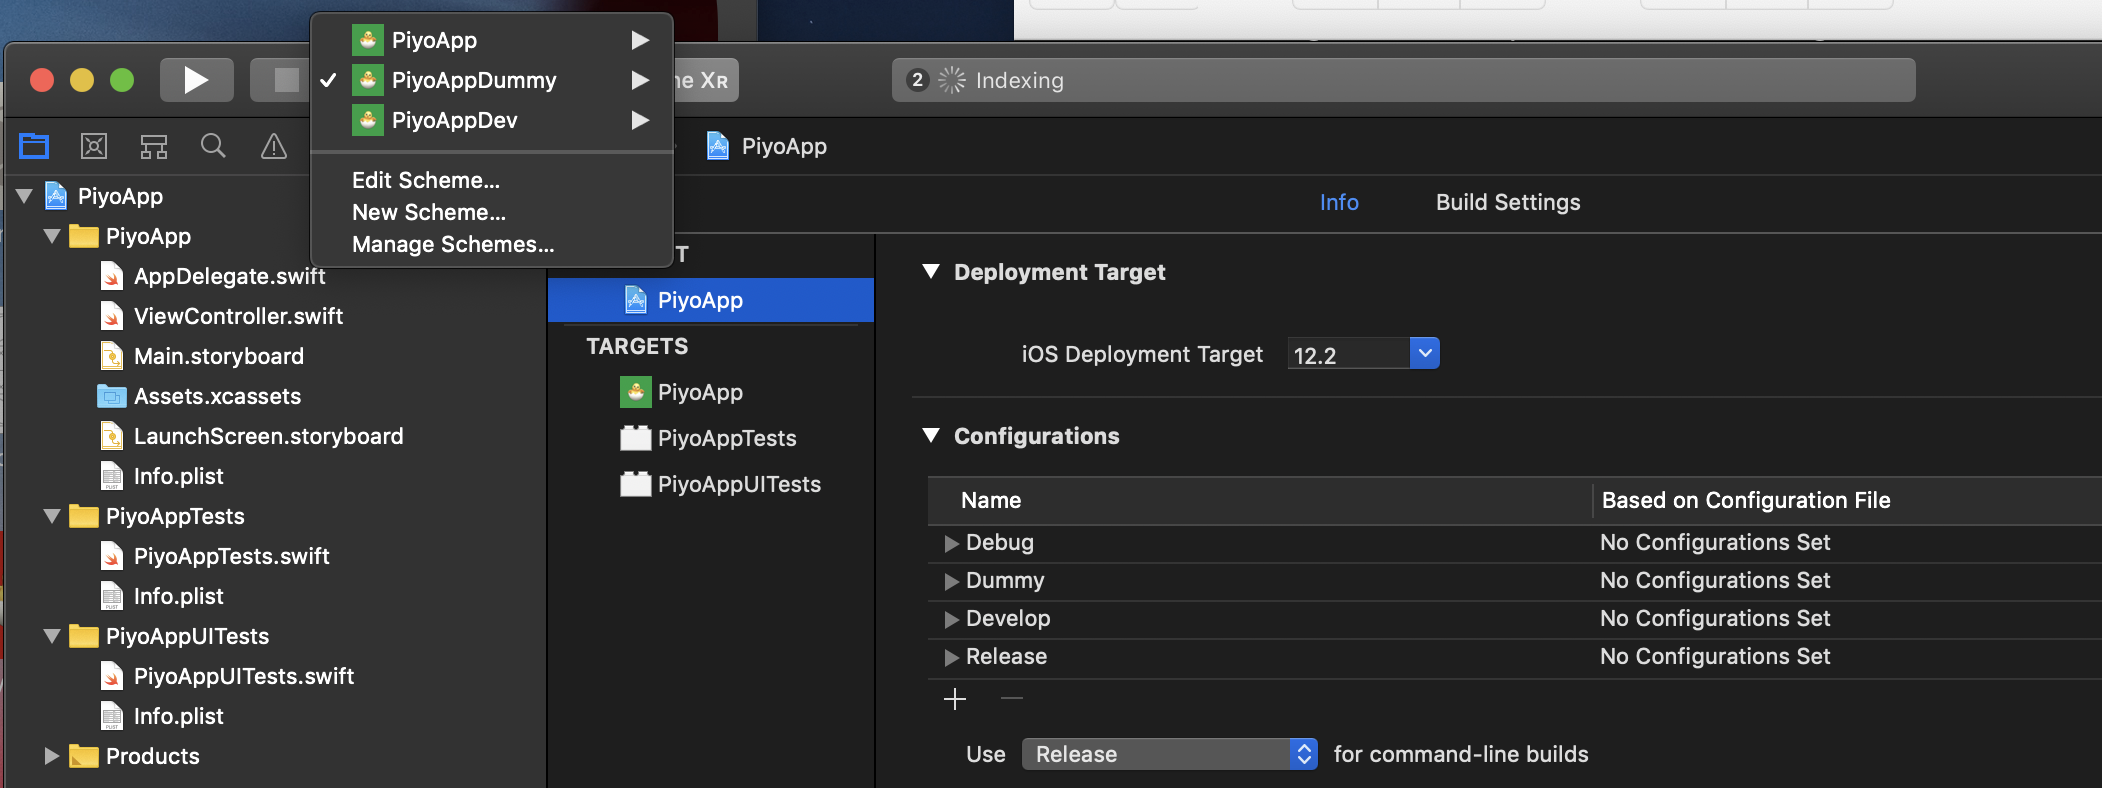Viewport: 2102px width, 788px height.
Task: Open Main.storyboard in the navigator
Action: click(219, 356)
